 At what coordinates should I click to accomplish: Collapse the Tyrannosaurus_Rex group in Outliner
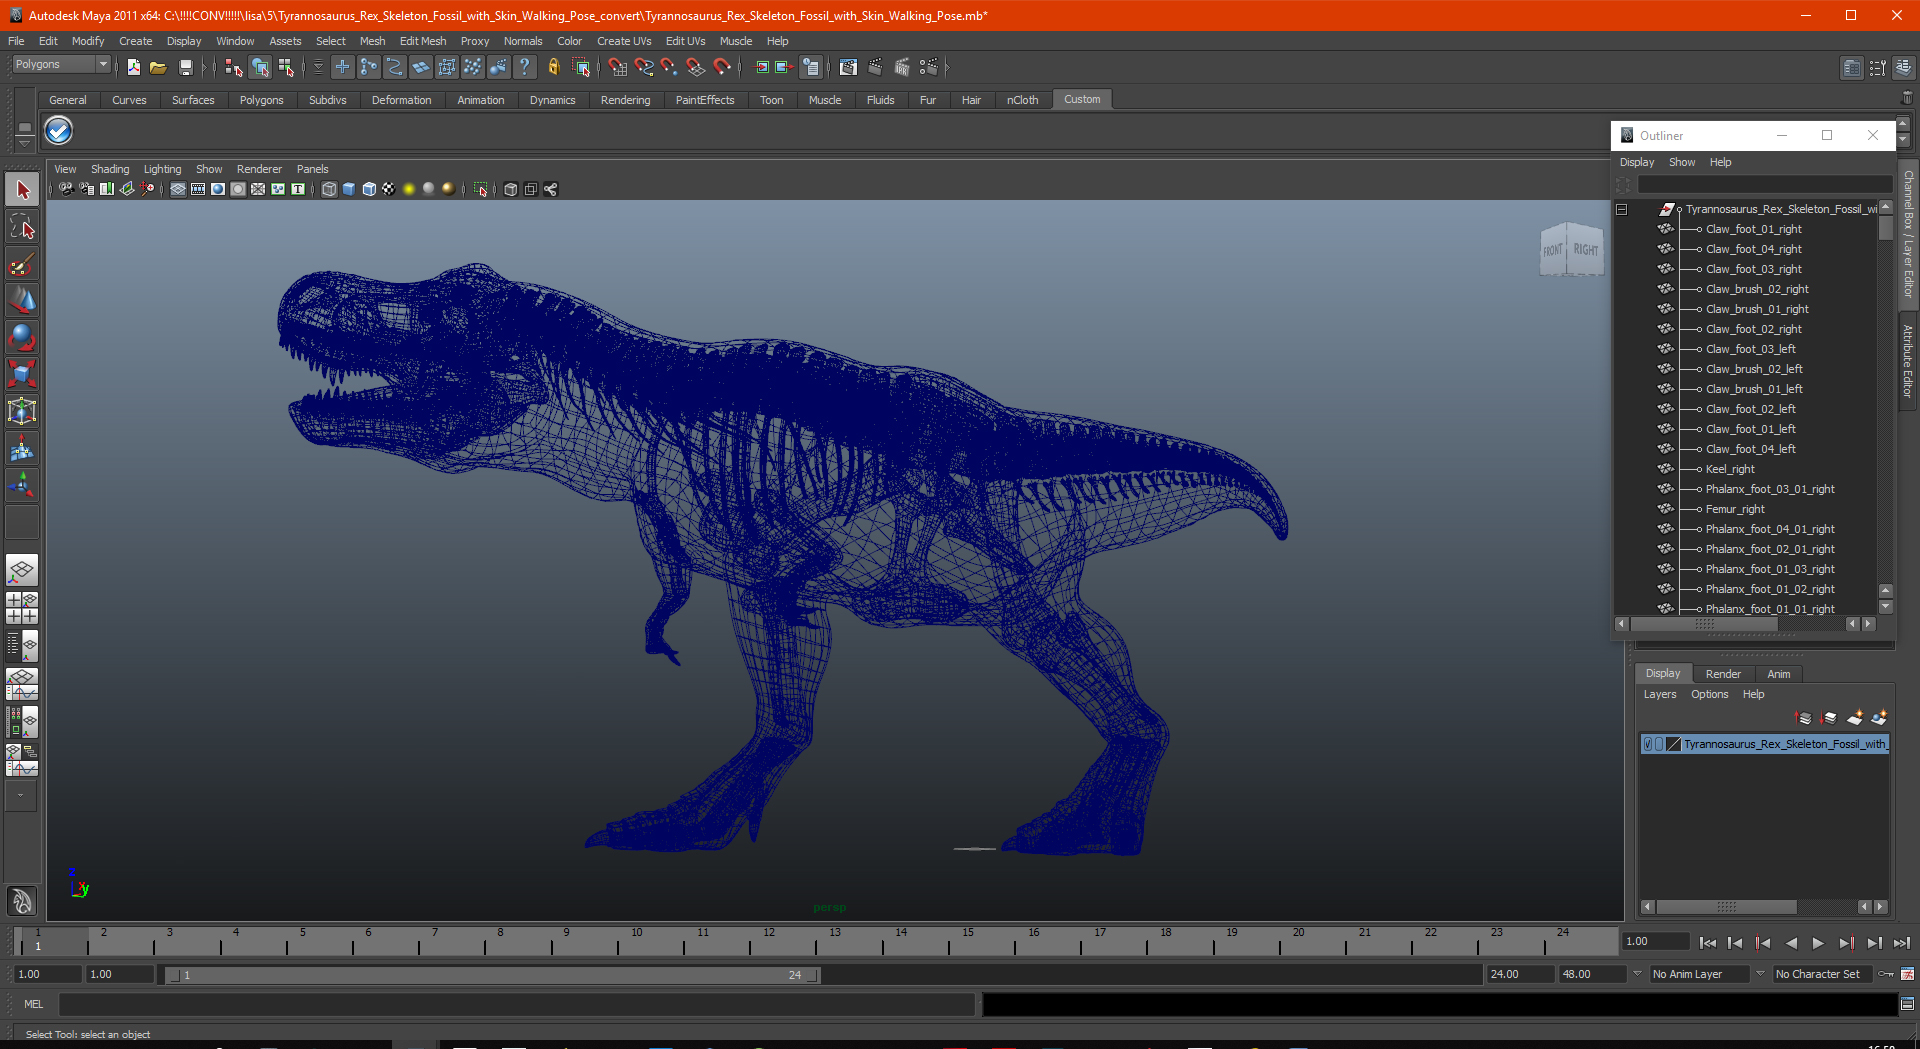[1621, 209]
